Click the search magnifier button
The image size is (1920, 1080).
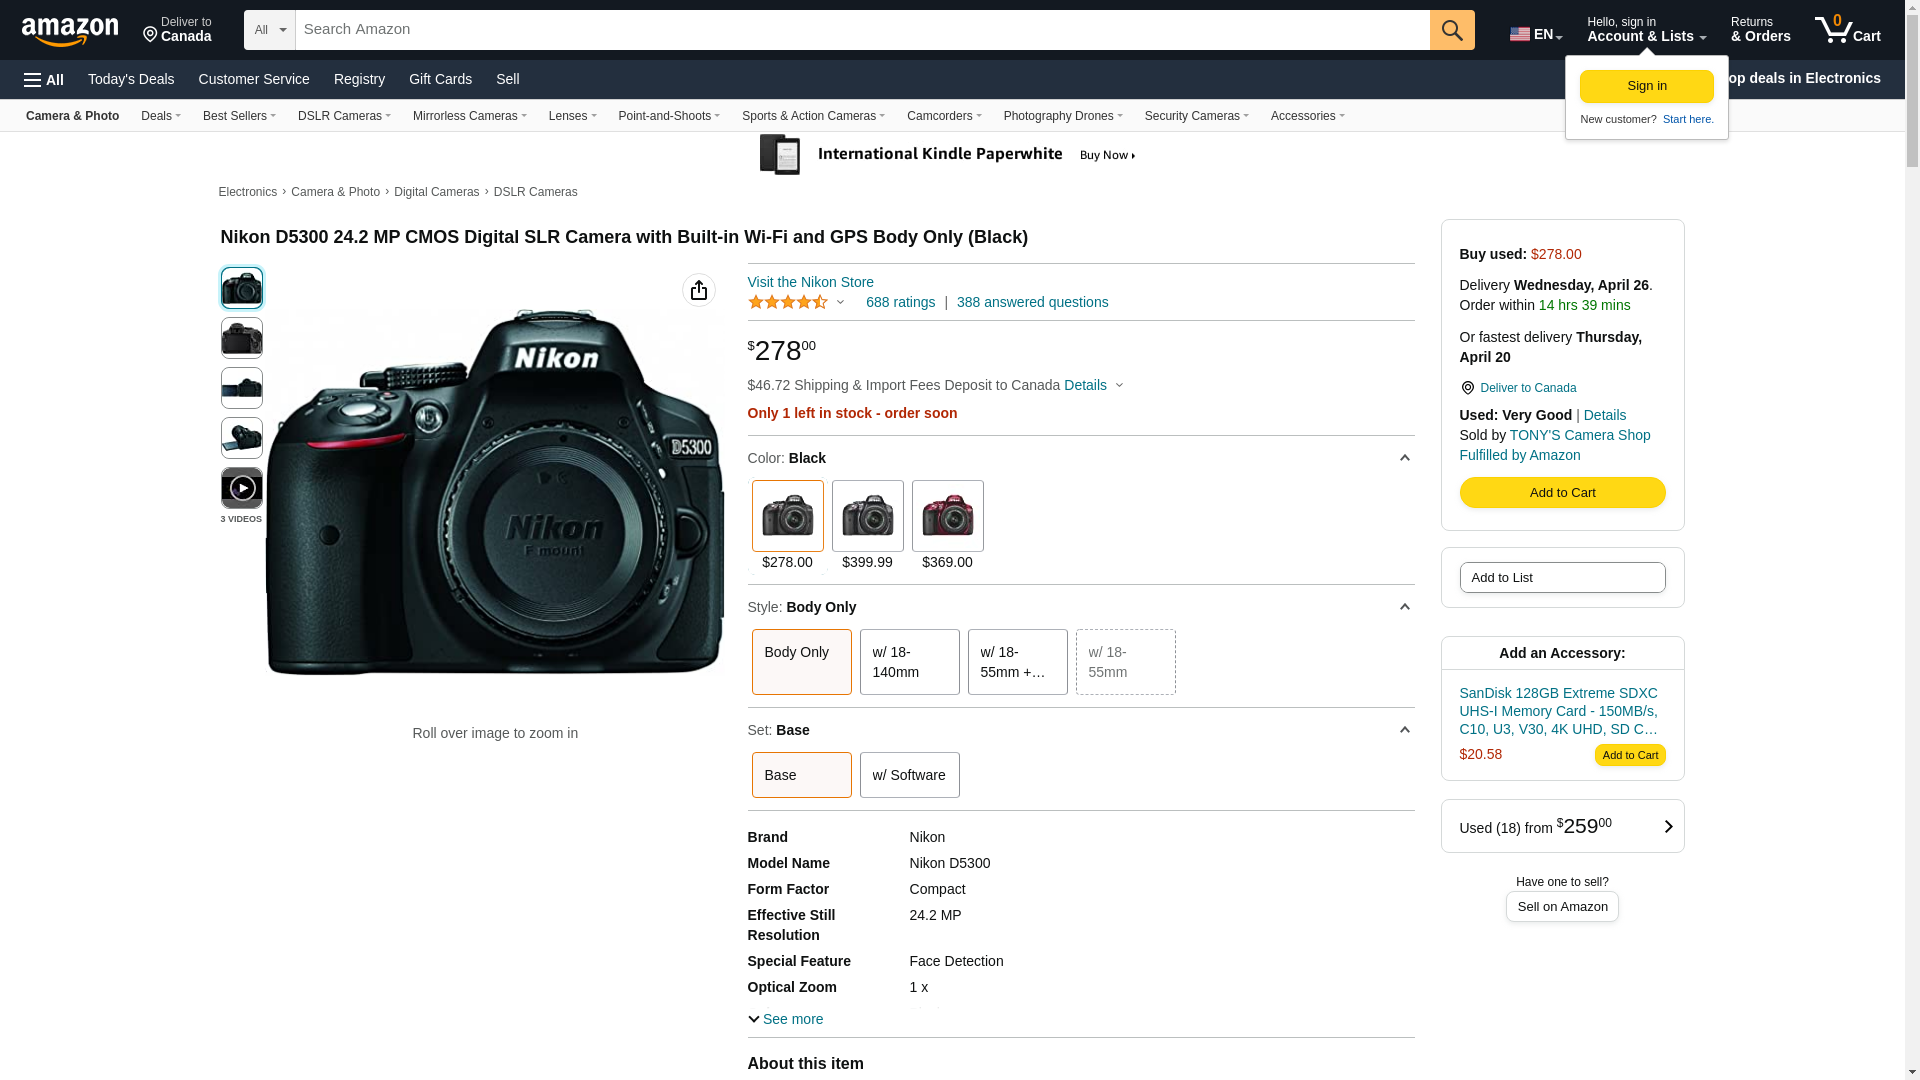pyautogui.click(x=1451, y=30)
